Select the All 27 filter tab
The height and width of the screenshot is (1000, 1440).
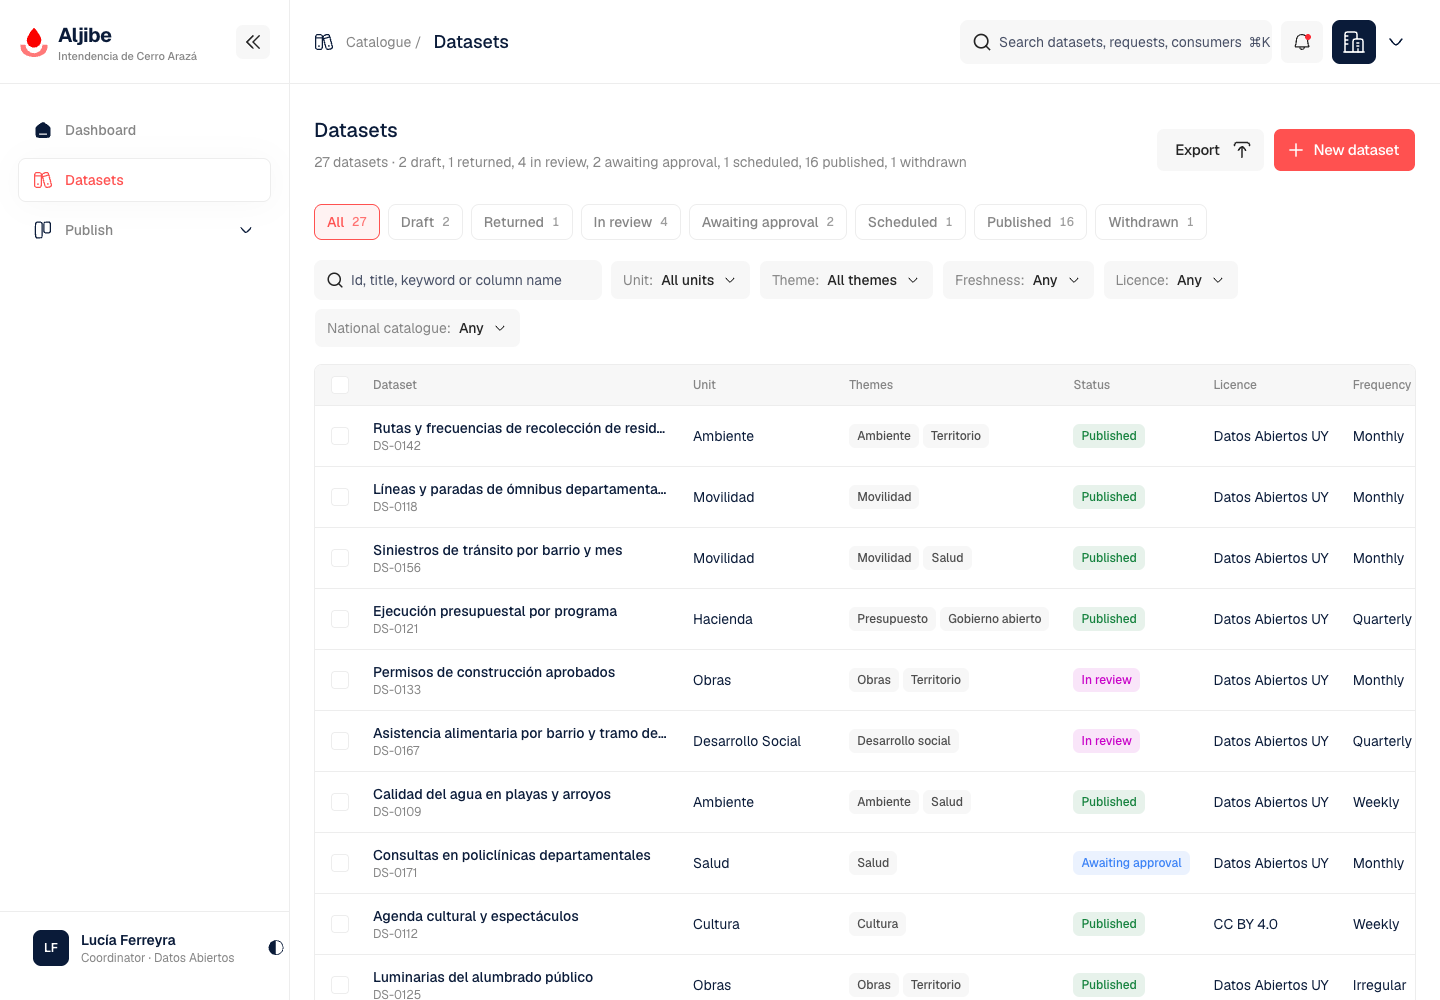click(x=347, y=222)
